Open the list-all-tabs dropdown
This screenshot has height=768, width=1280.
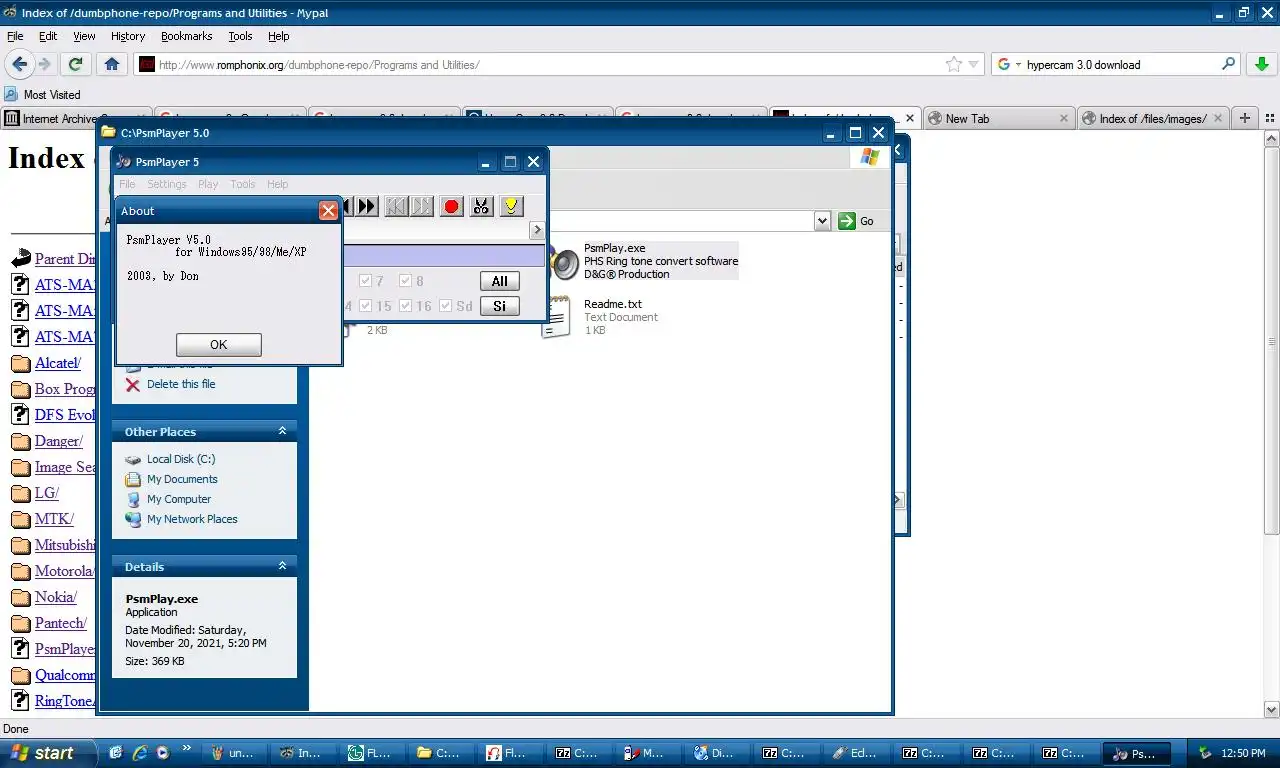[x=1269, y=118]
